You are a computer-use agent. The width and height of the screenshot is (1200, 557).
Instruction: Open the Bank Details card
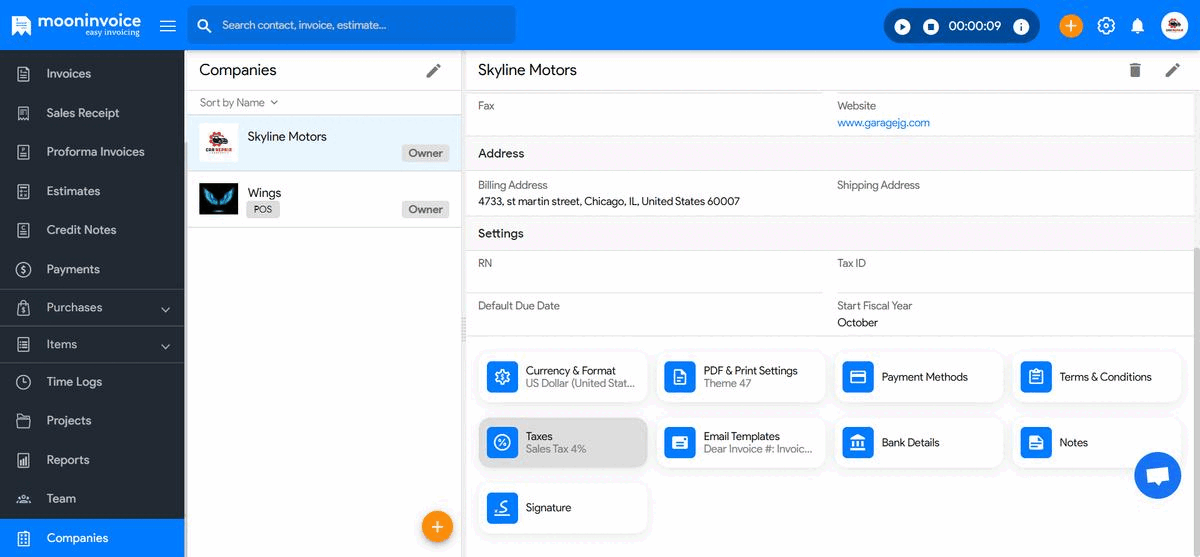click(919, 442)
